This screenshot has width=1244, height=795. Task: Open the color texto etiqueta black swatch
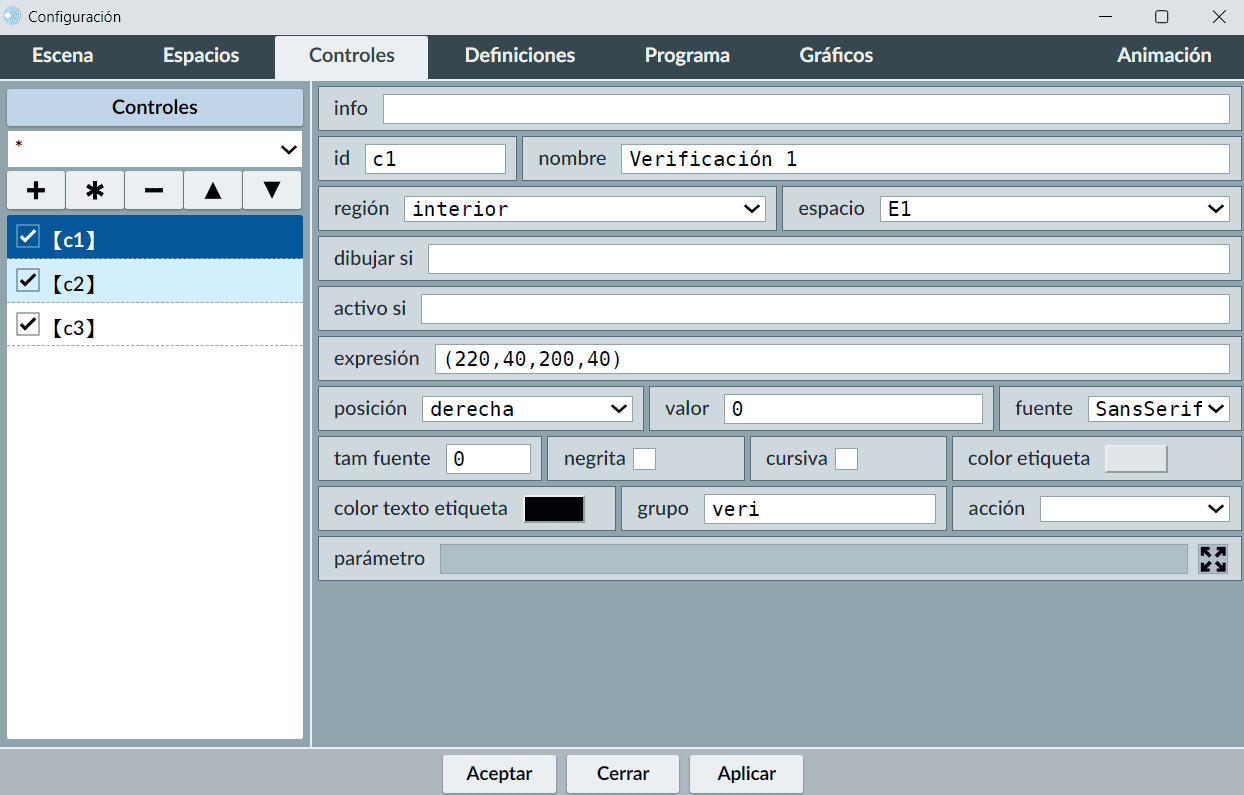pyautogui.click(x=554, y=509)
